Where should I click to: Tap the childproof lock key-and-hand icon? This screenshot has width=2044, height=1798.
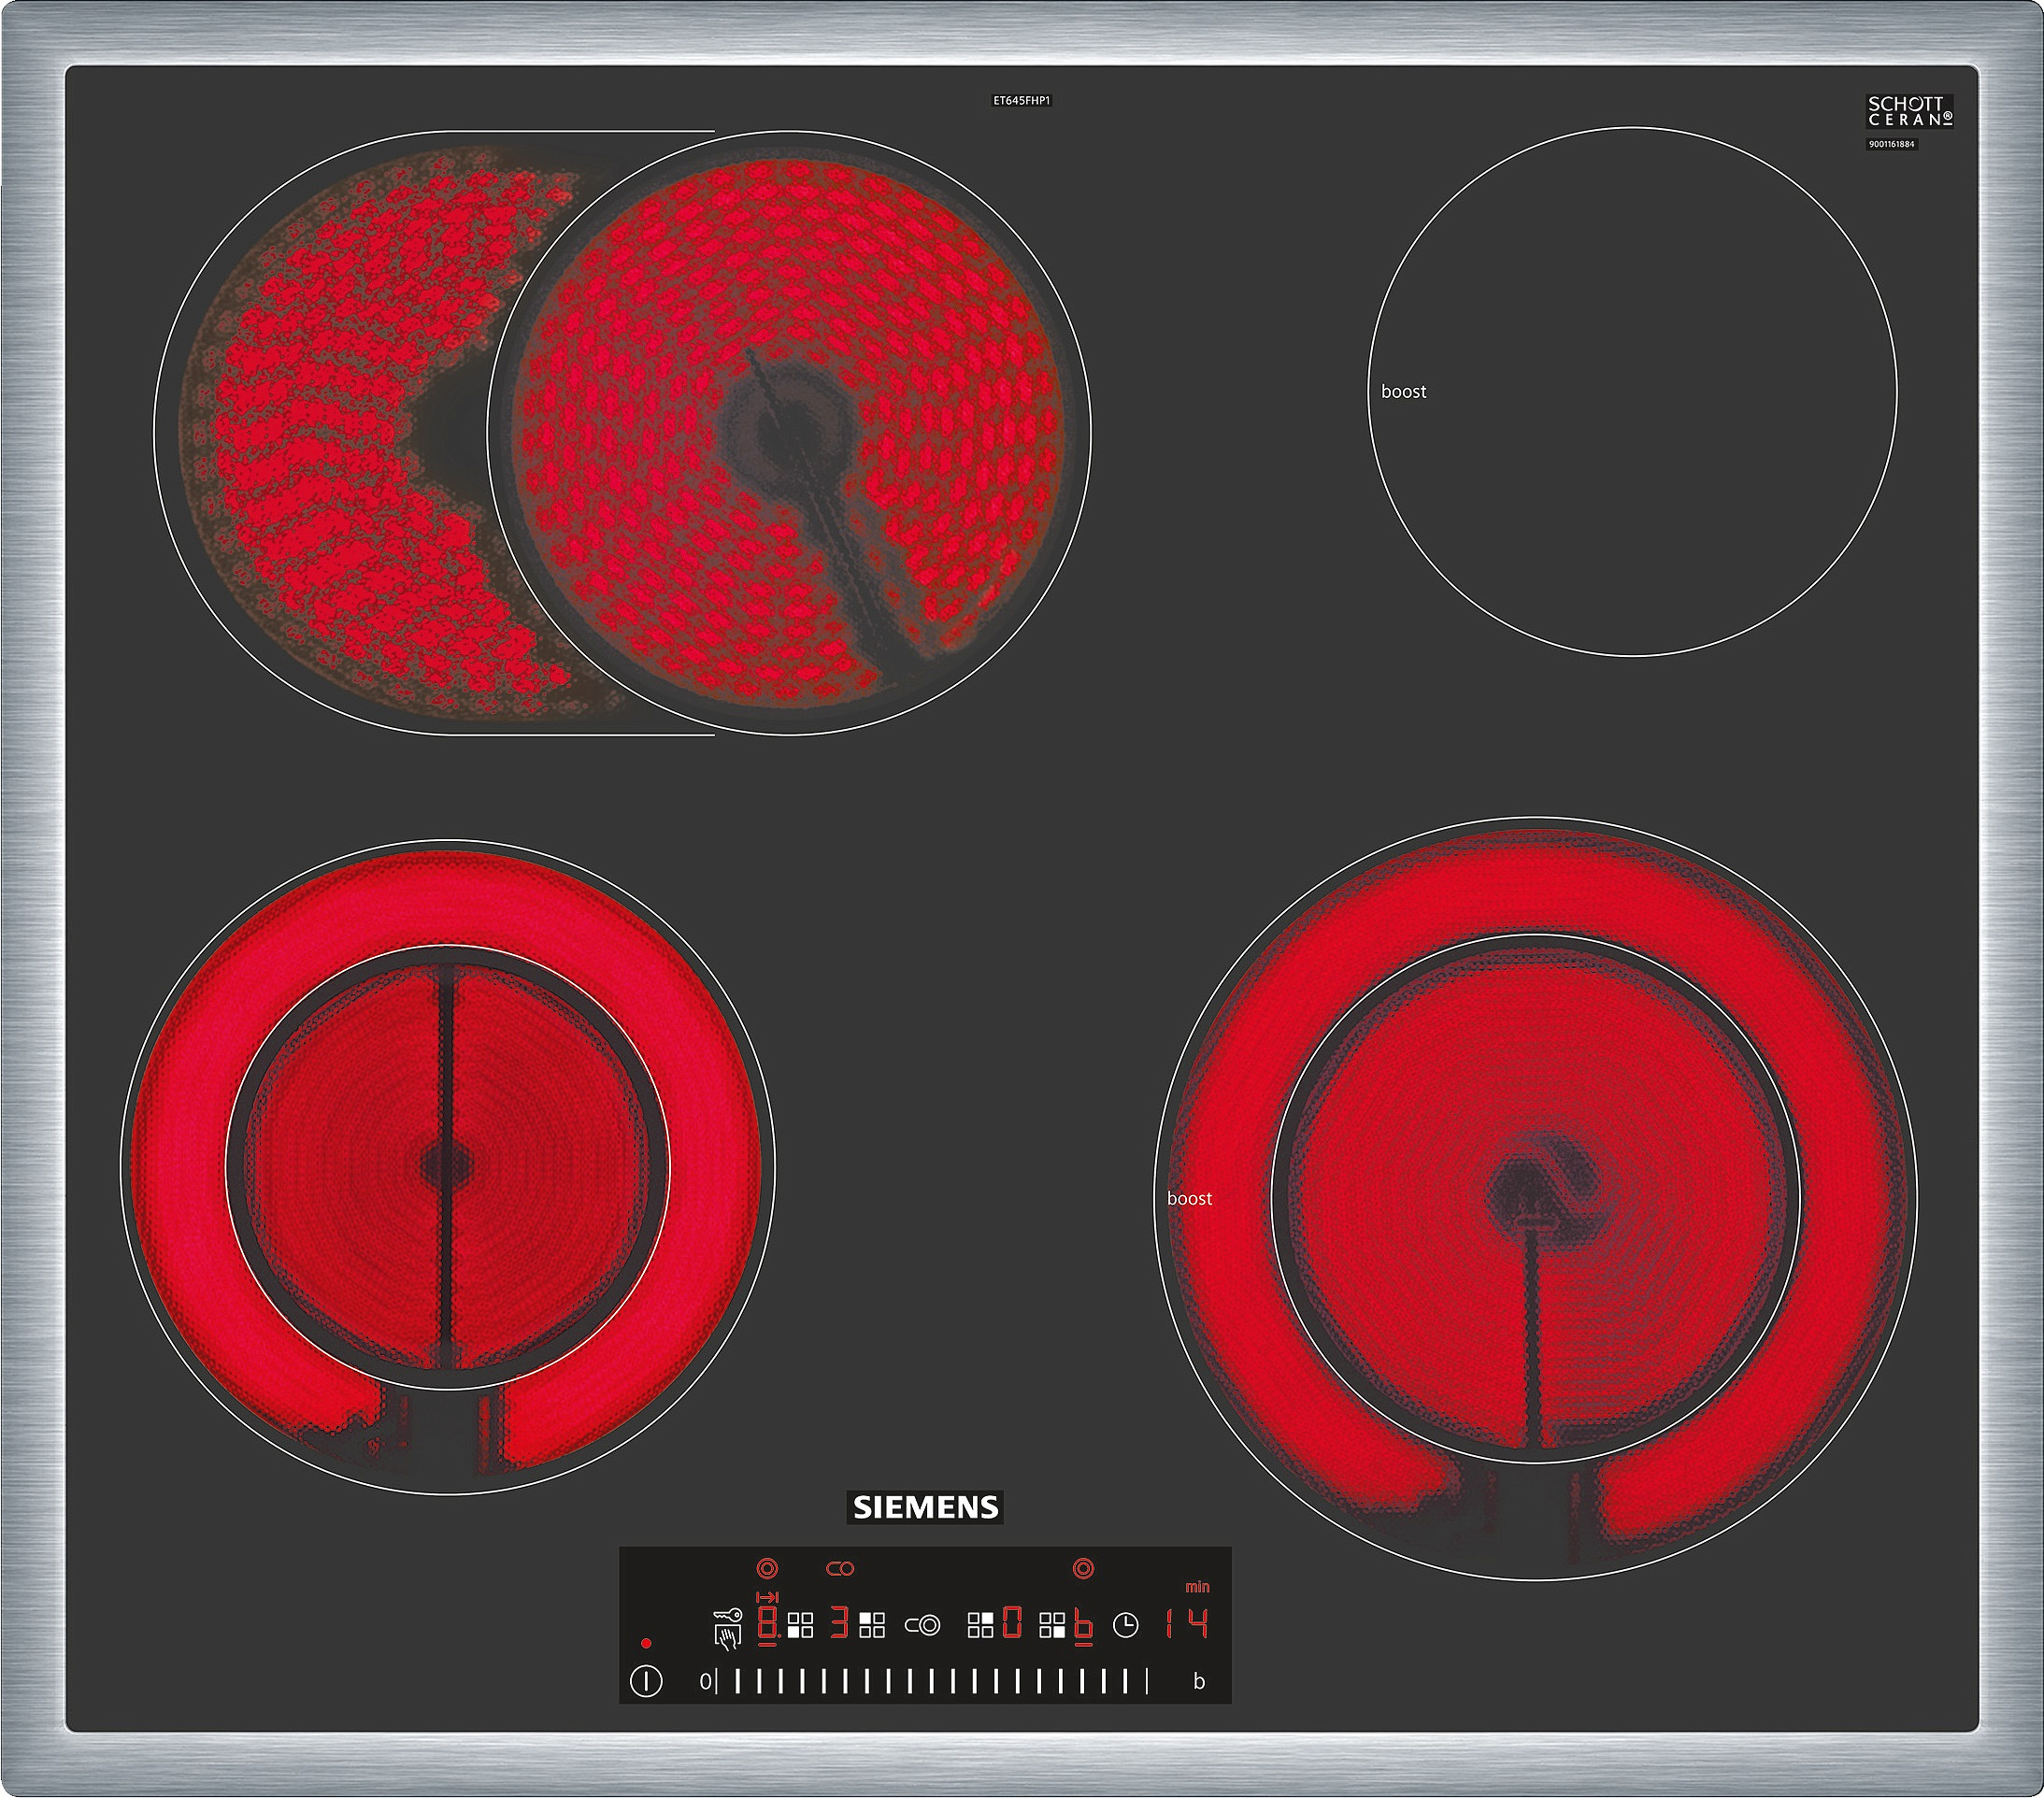[x=728, y=1629]
